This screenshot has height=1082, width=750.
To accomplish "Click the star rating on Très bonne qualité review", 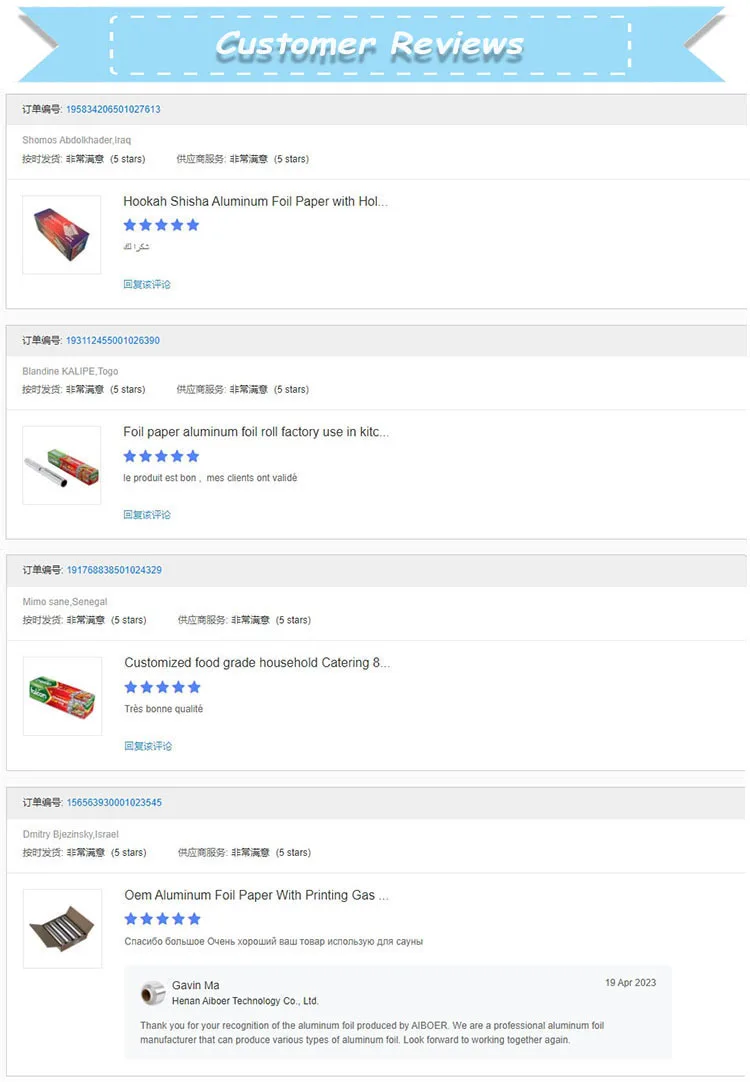I will 162,687.
